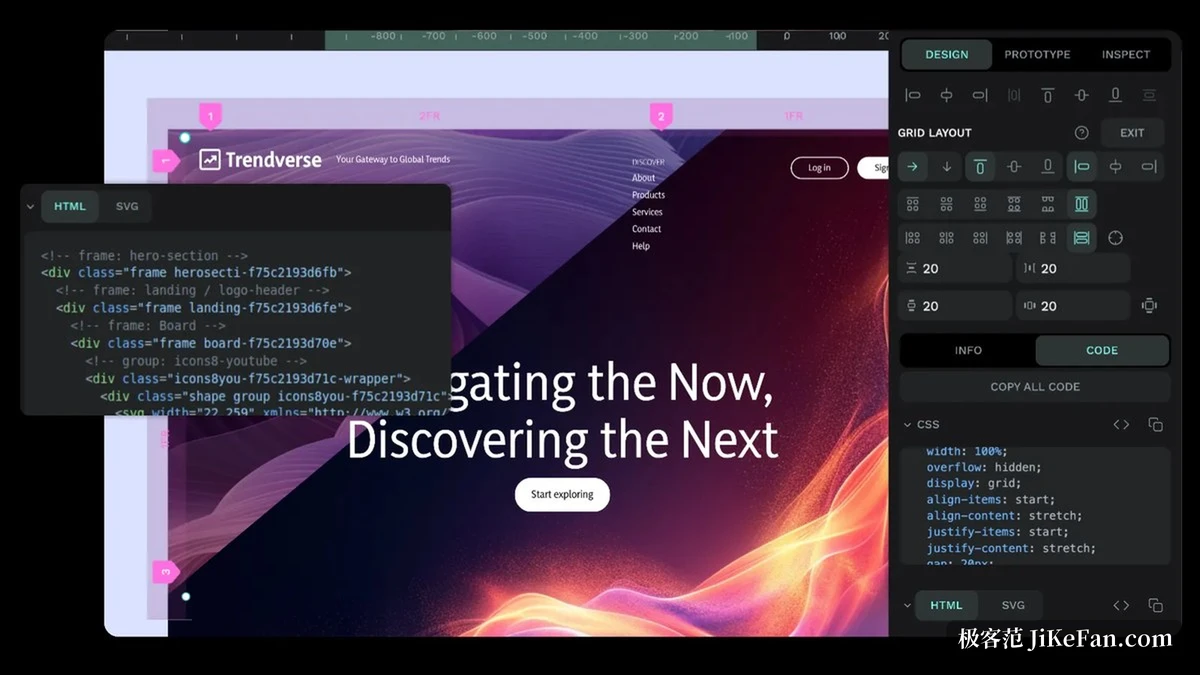The image size is (1200, 675).
Task: Set justify-content to start icon
Action: (x=912, y=238)
